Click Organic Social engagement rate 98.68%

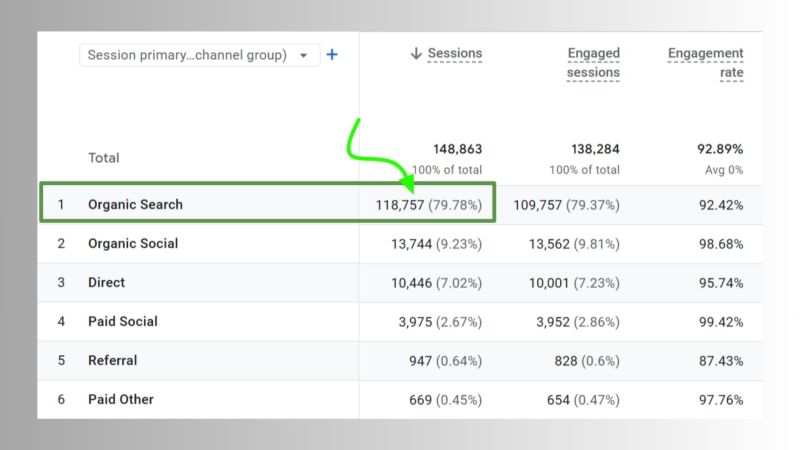(721, 244)
